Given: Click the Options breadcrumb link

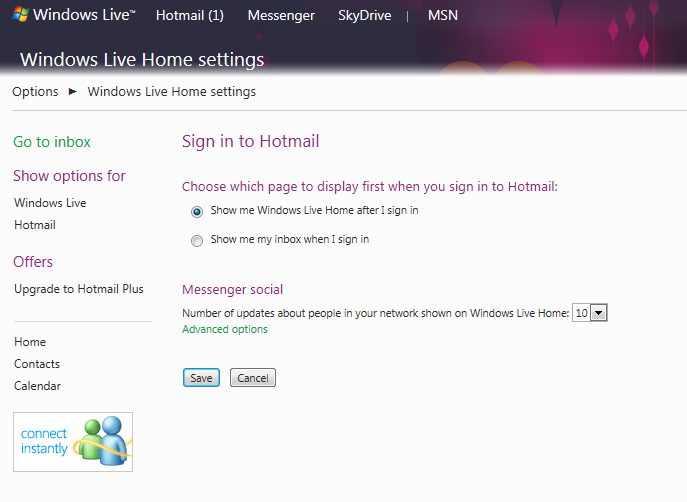Looking at the screenshot, I should (35, 92).
